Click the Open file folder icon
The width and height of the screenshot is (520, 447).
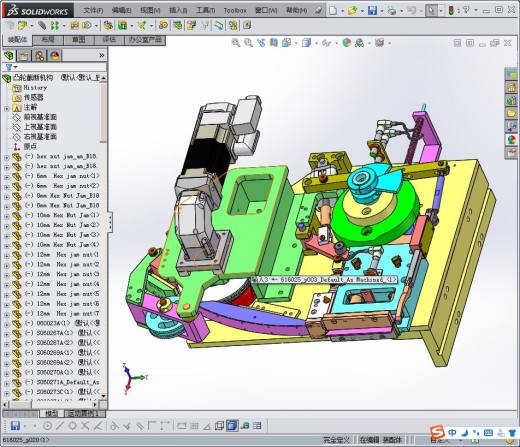[x=352, y=11]
